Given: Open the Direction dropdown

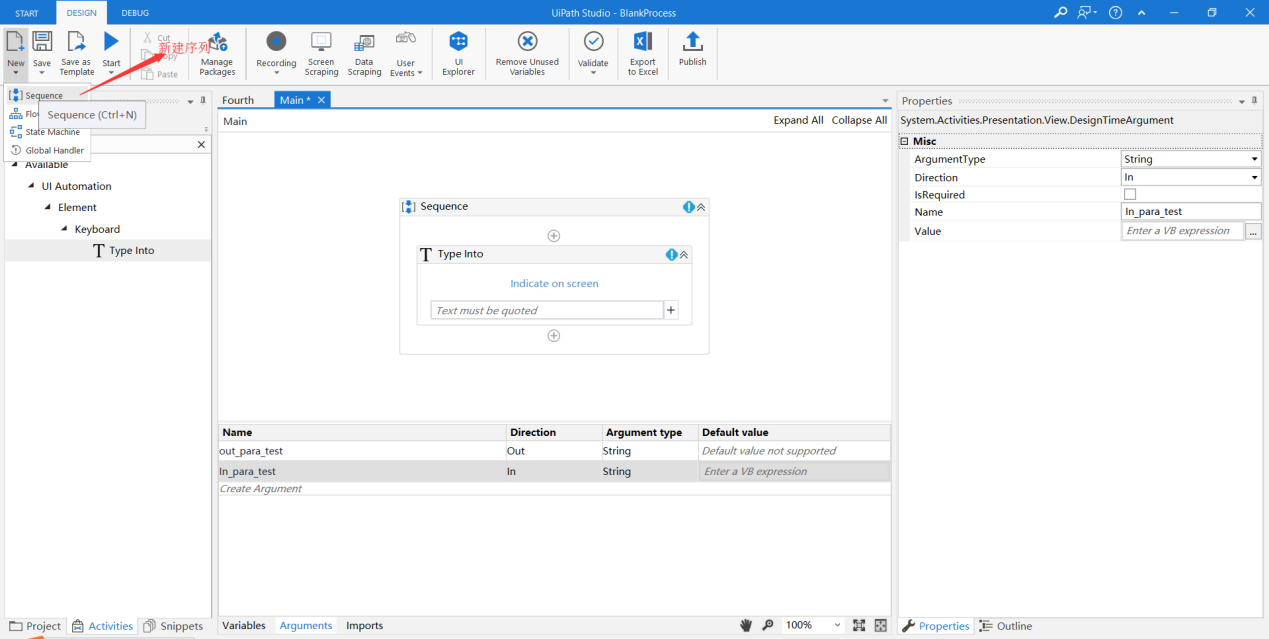Looking at the screenshot, I should [1254, 176].
